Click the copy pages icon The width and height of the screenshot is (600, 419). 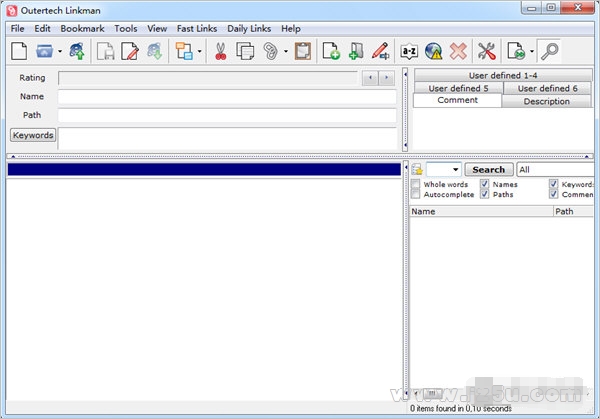point(245,51)
